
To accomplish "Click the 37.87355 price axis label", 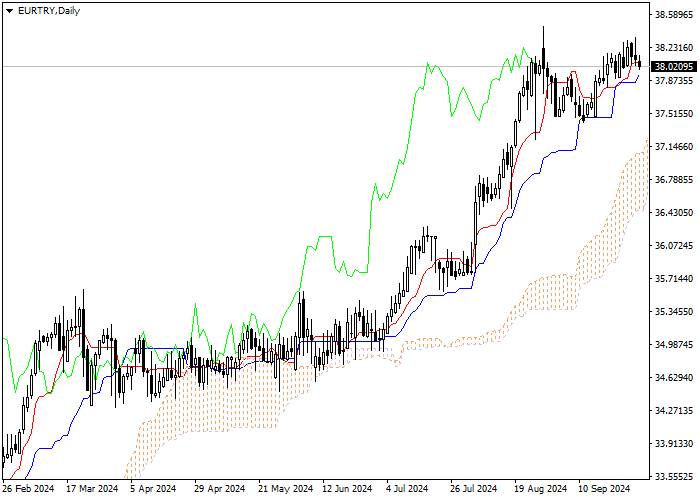I will [674, 81].
